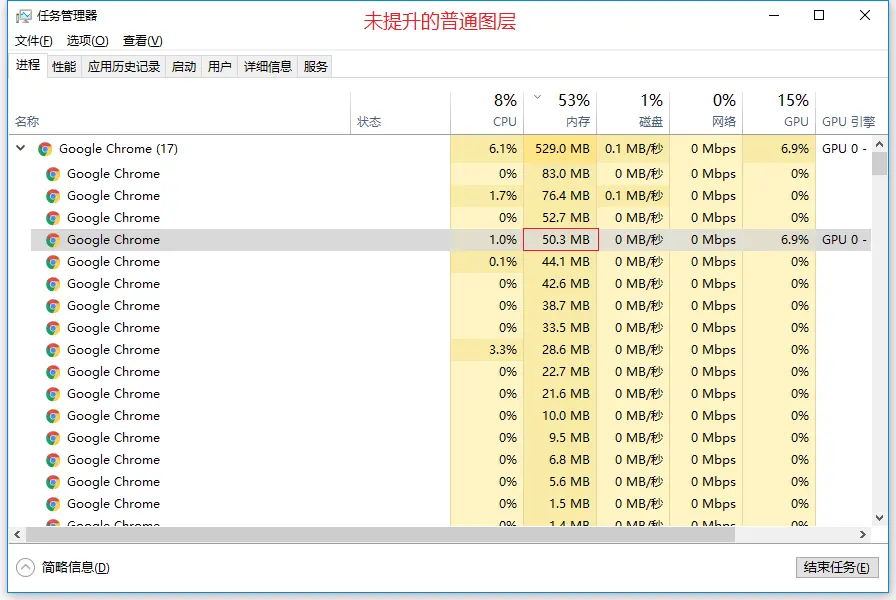Click the Chrome icon in the 50.3 MB row
The height and width of the screenshot is (600, 896).
pos(53,240)
